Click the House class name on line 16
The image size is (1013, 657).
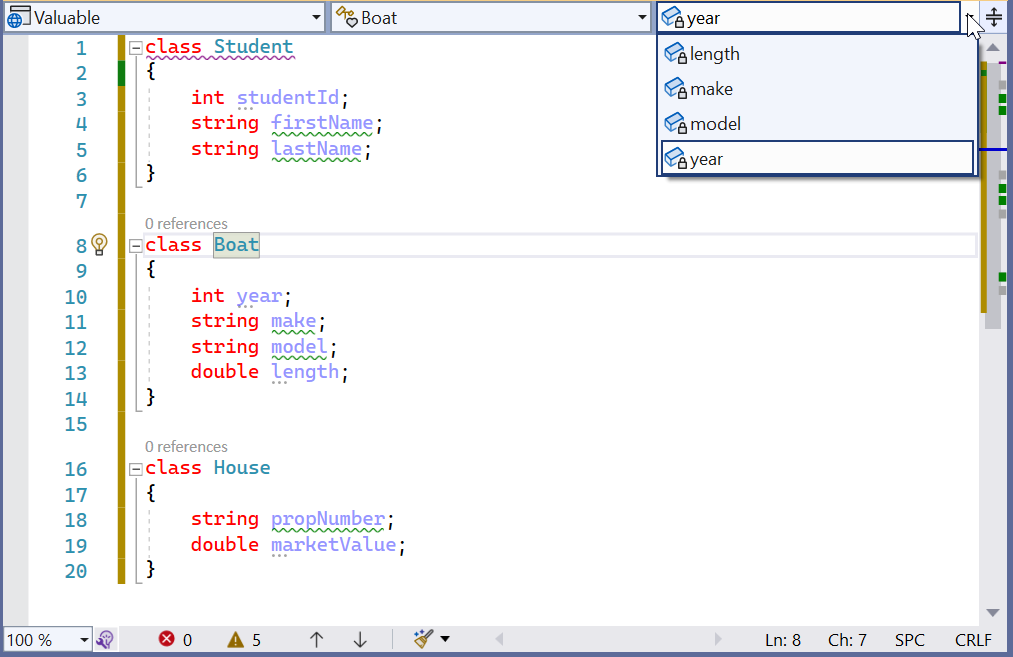[242, 468]
